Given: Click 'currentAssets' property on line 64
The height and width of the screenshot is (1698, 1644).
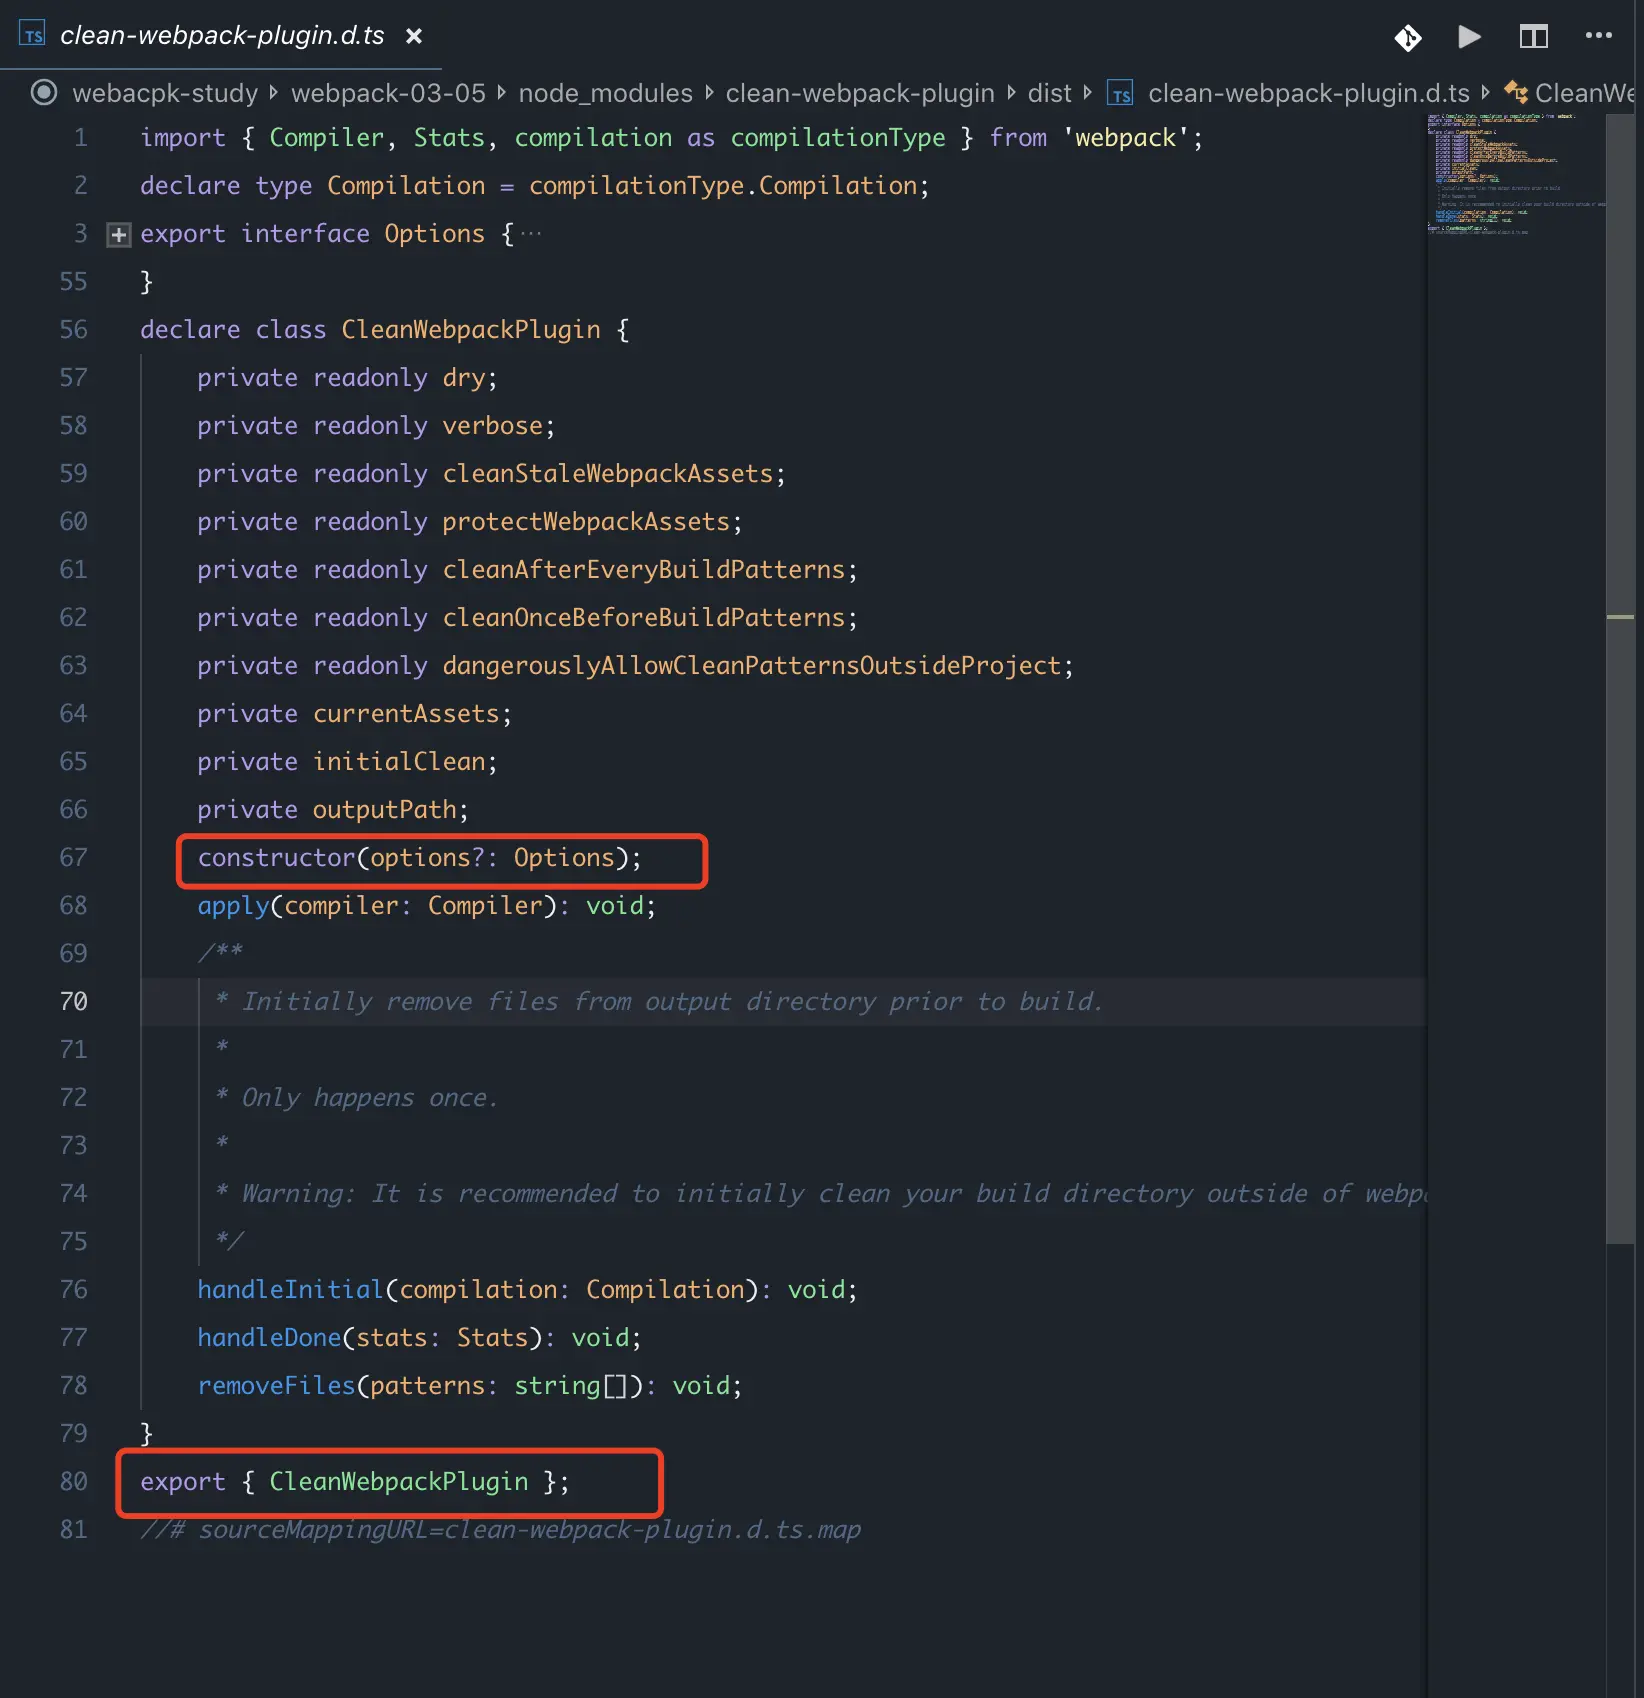Looking at the screenshot, I should coord(406,714).
